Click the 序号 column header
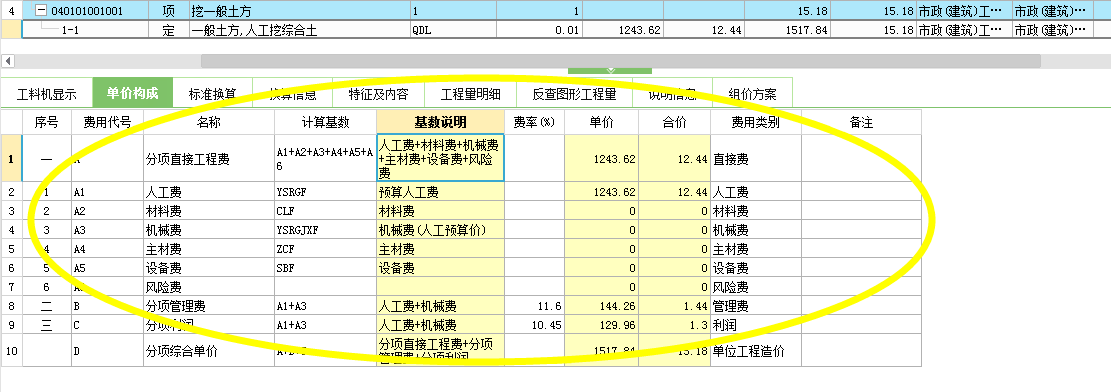This screenshot has height=392, width=1111. [x=47, y=123]
